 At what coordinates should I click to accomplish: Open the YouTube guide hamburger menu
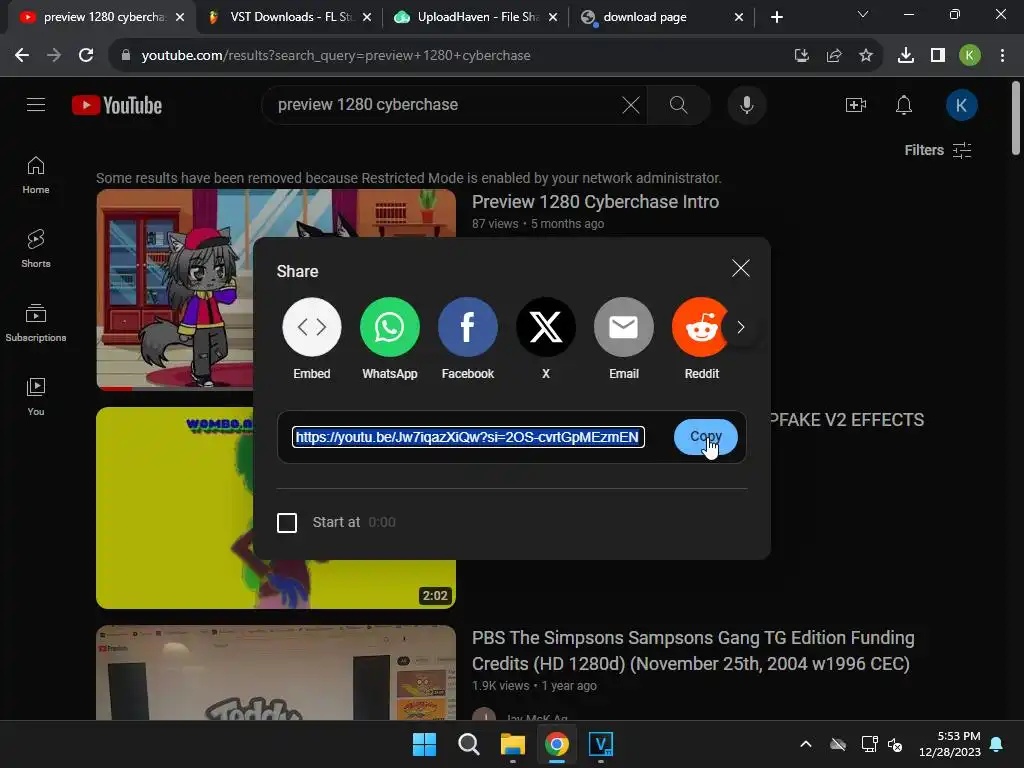[36, 104]
